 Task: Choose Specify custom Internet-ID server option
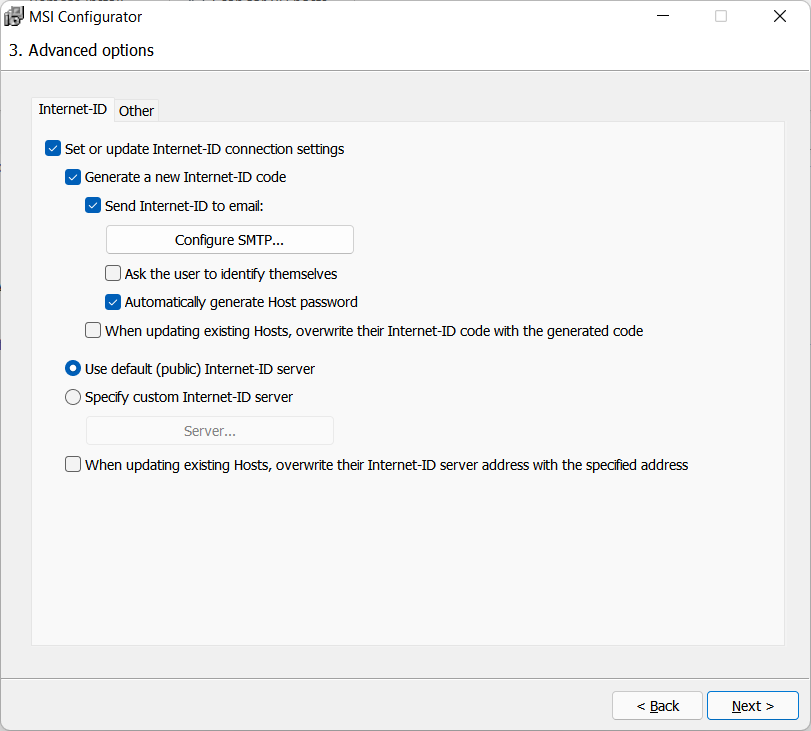(x=73, y=397)
